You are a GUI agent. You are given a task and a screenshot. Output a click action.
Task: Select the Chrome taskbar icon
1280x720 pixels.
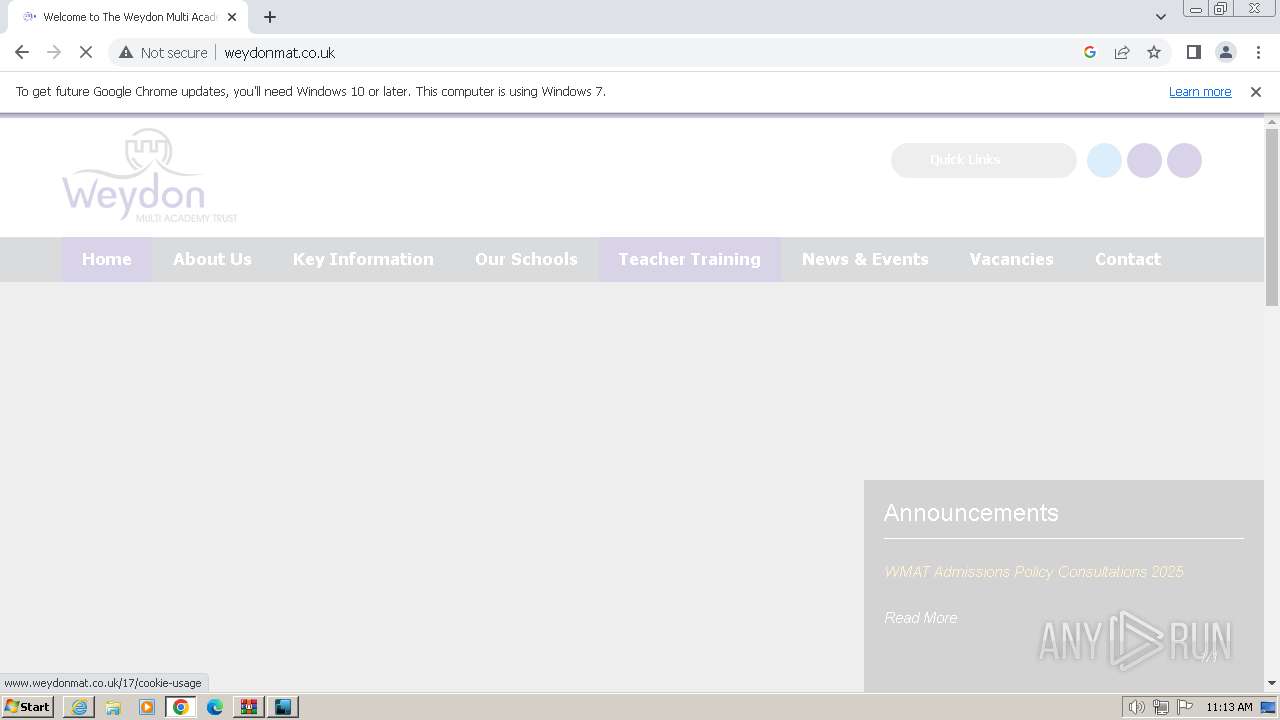tap(181, 707)
